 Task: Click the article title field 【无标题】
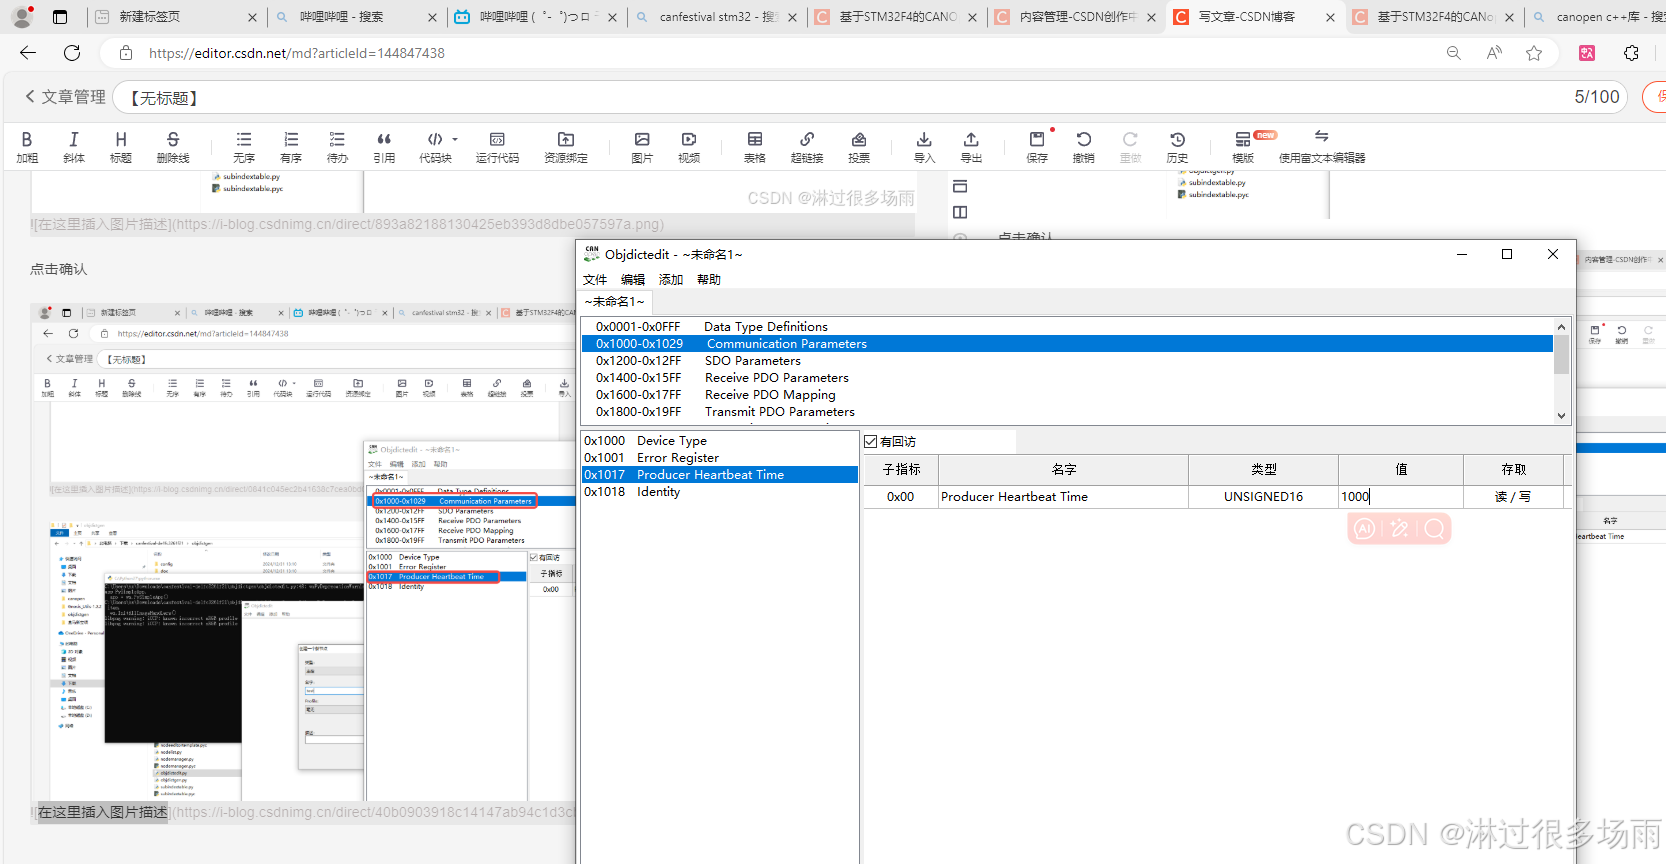(x=868, y=97)
